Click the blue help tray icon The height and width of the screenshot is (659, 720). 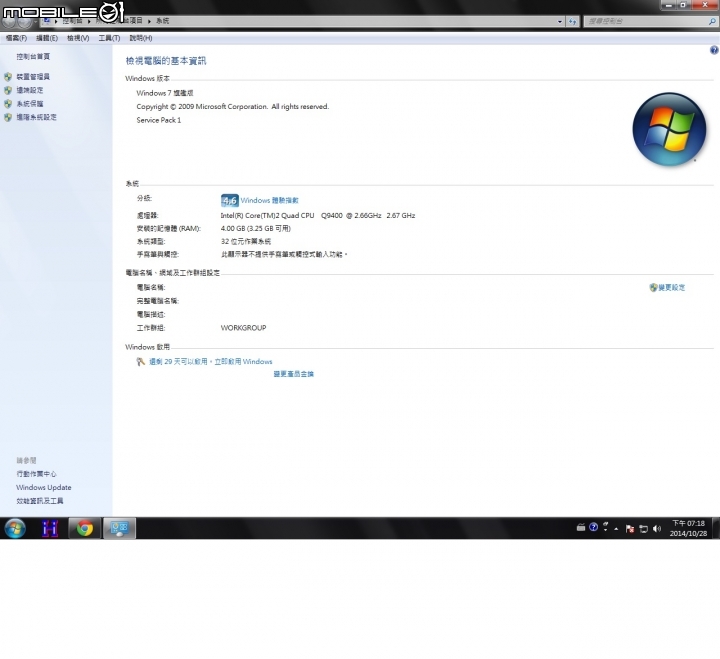(593, 527)
